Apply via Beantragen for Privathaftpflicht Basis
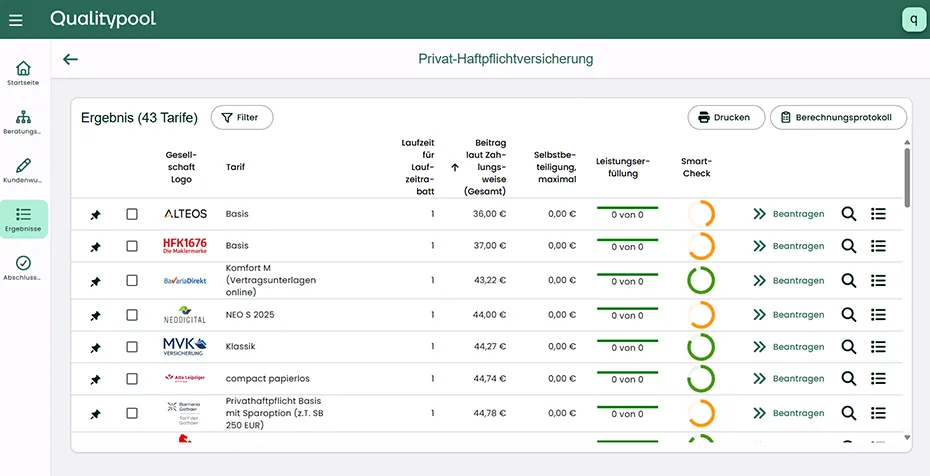Viewport: 930px width, 476px height. [789, 413]
